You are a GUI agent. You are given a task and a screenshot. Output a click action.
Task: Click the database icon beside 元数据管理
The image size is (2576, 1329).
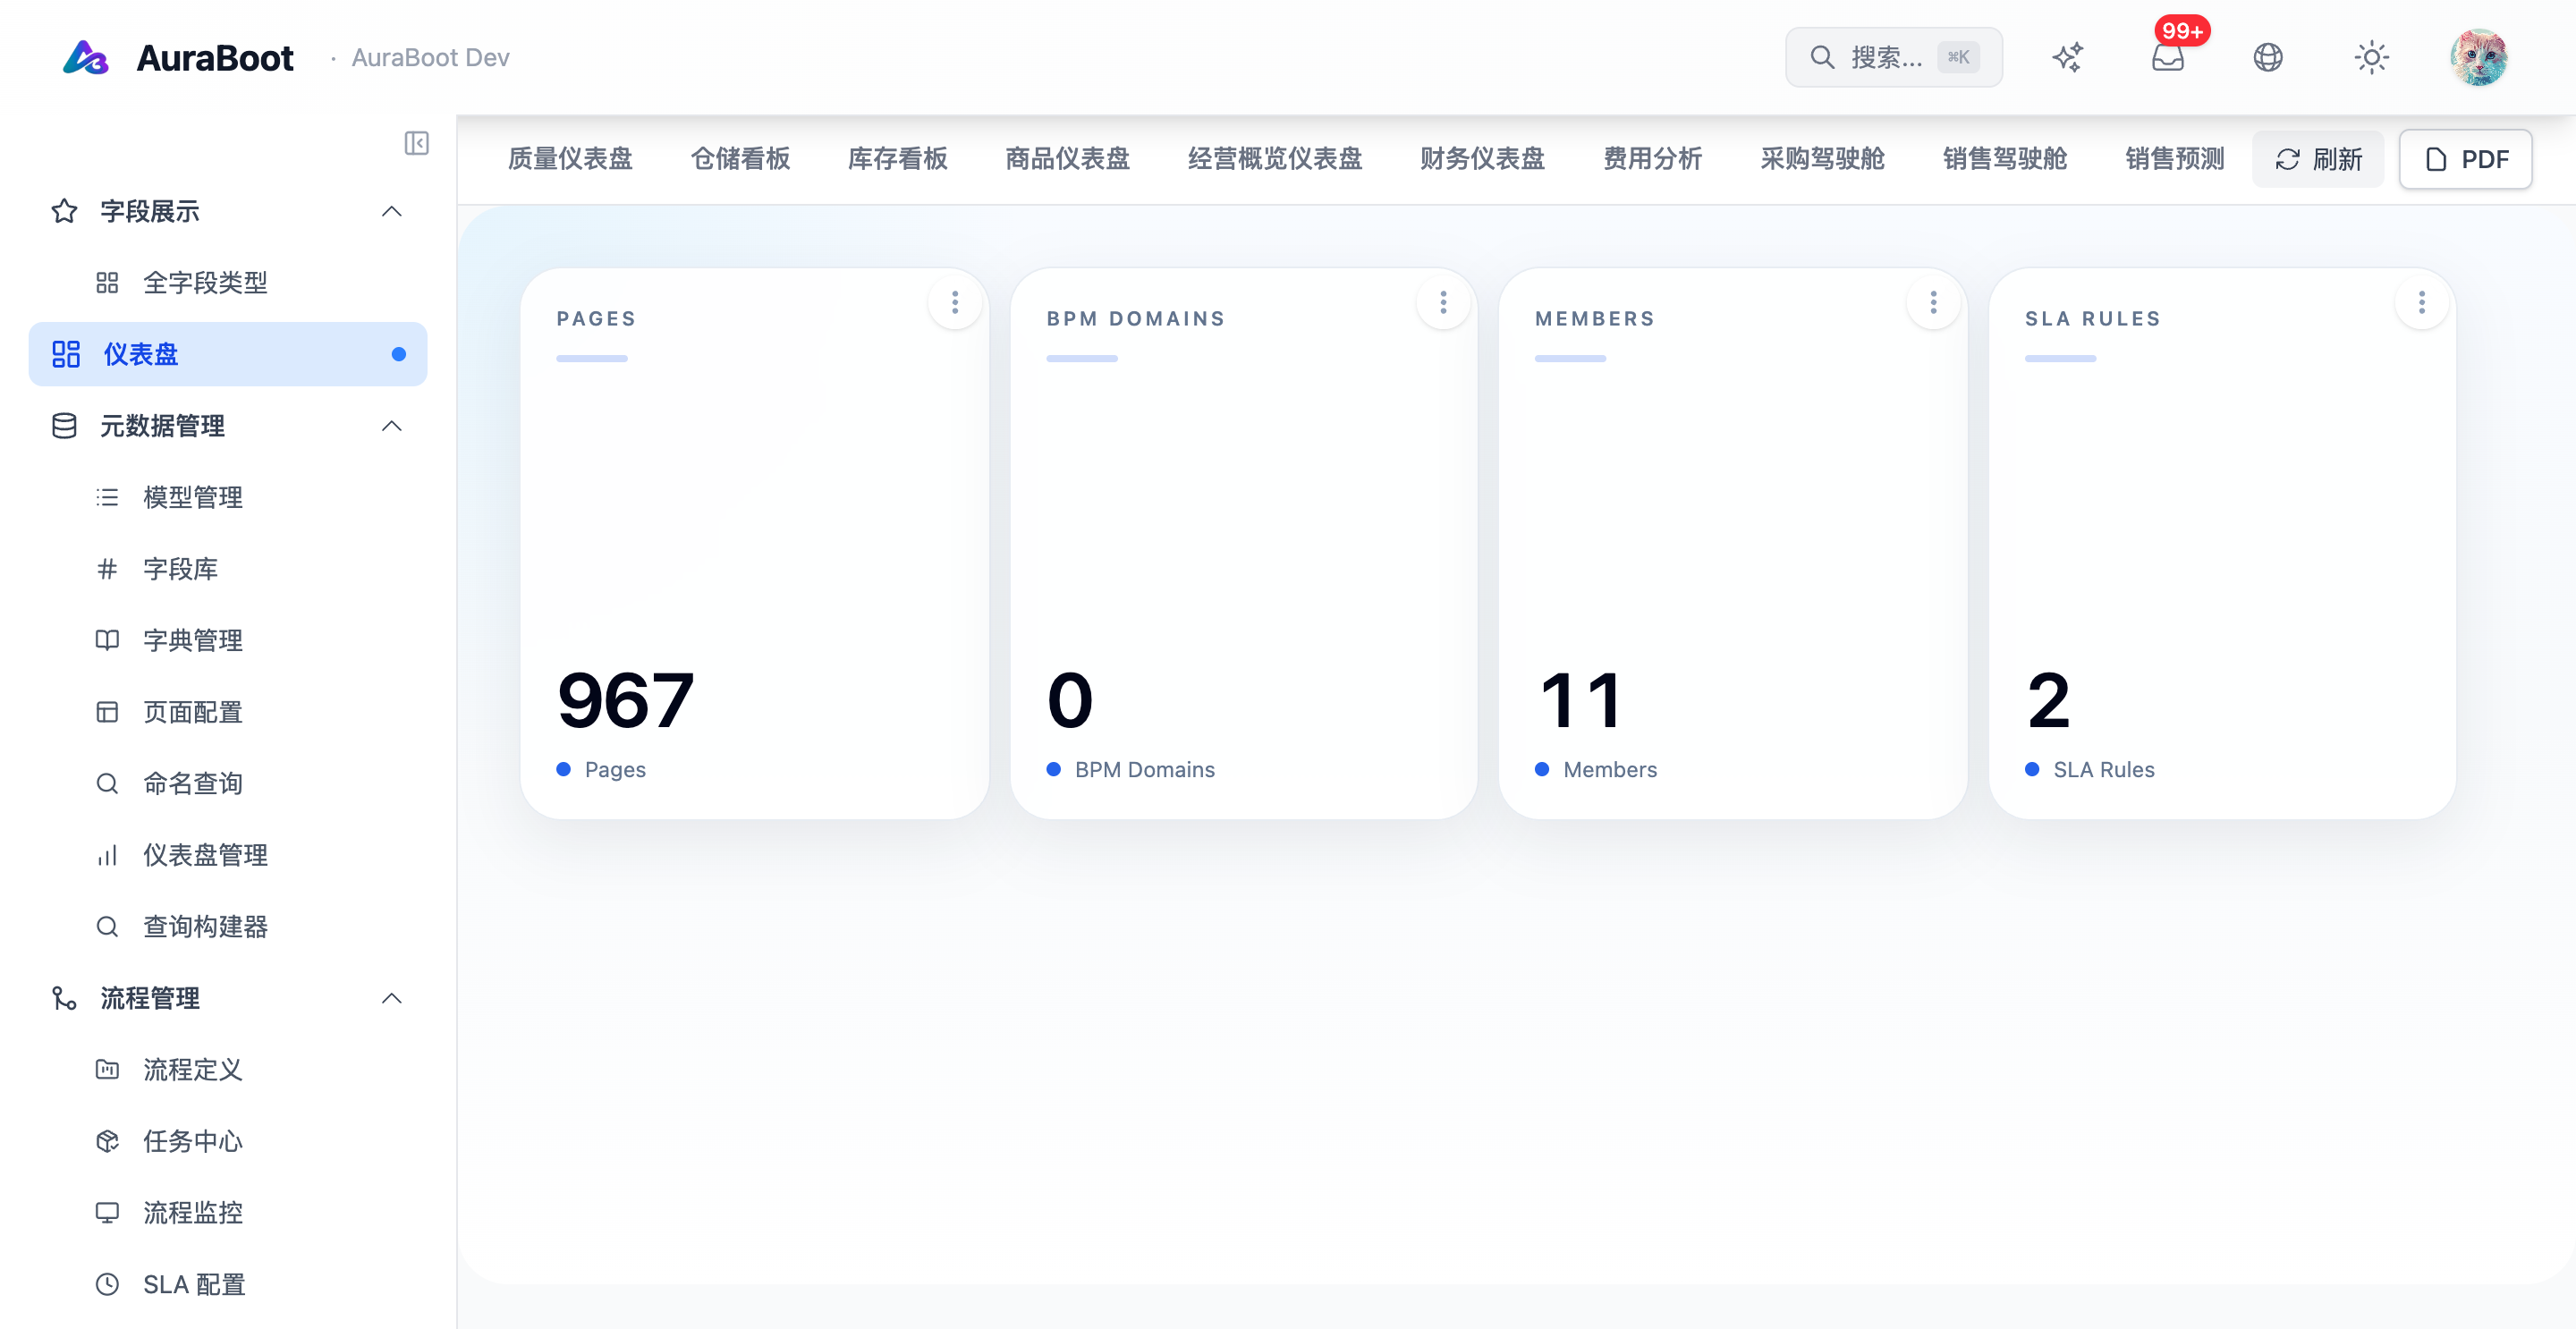point(64,426)
